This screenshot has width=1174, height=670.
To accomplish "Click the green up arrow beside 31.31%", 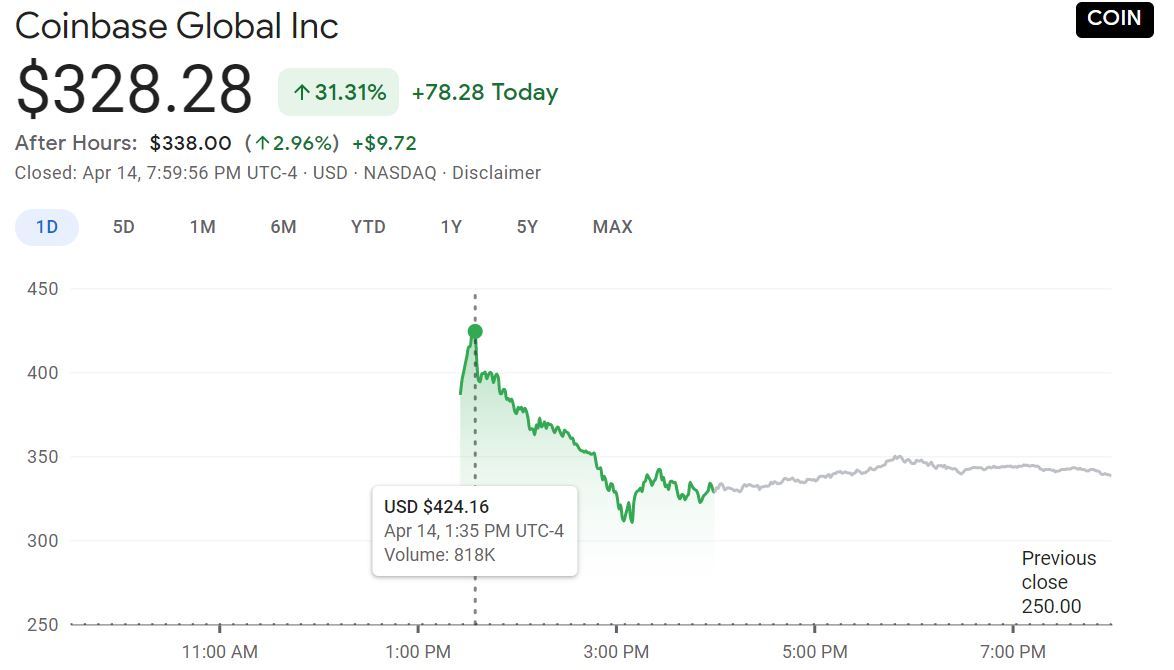I will 302,92.
